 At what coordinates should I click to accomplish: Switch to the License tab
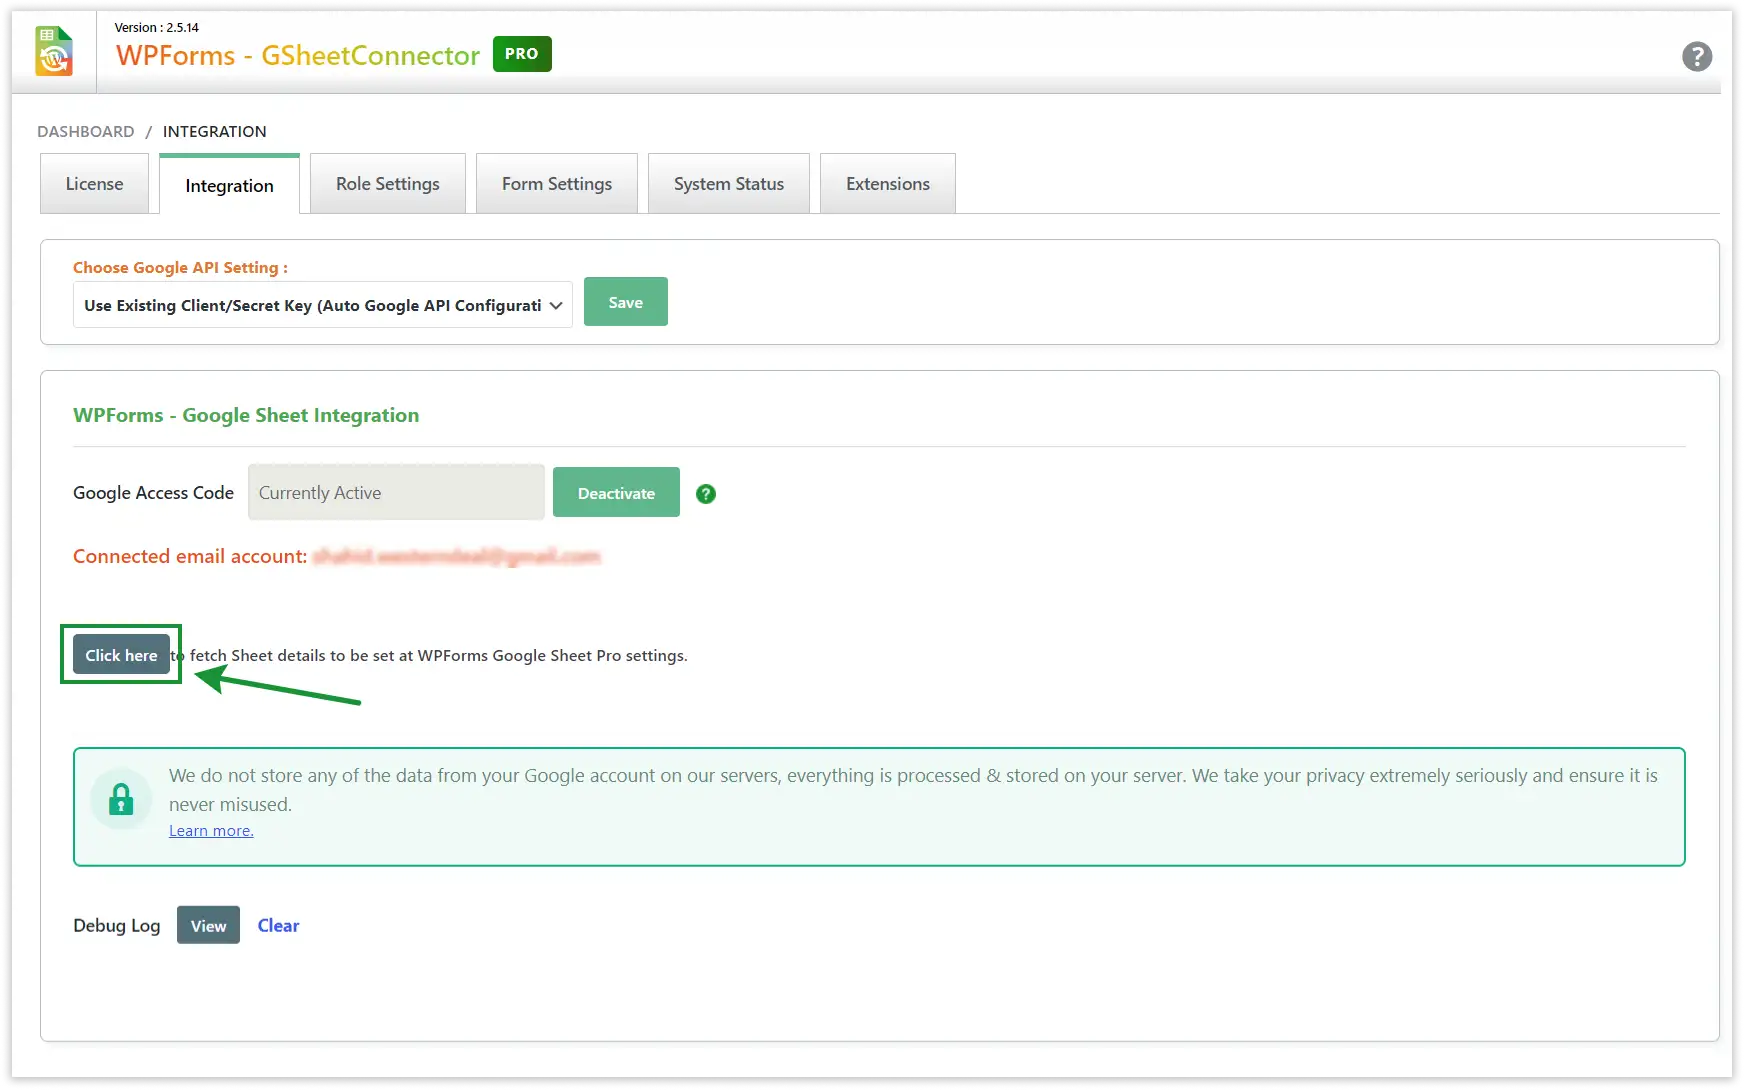click(94, 183)
